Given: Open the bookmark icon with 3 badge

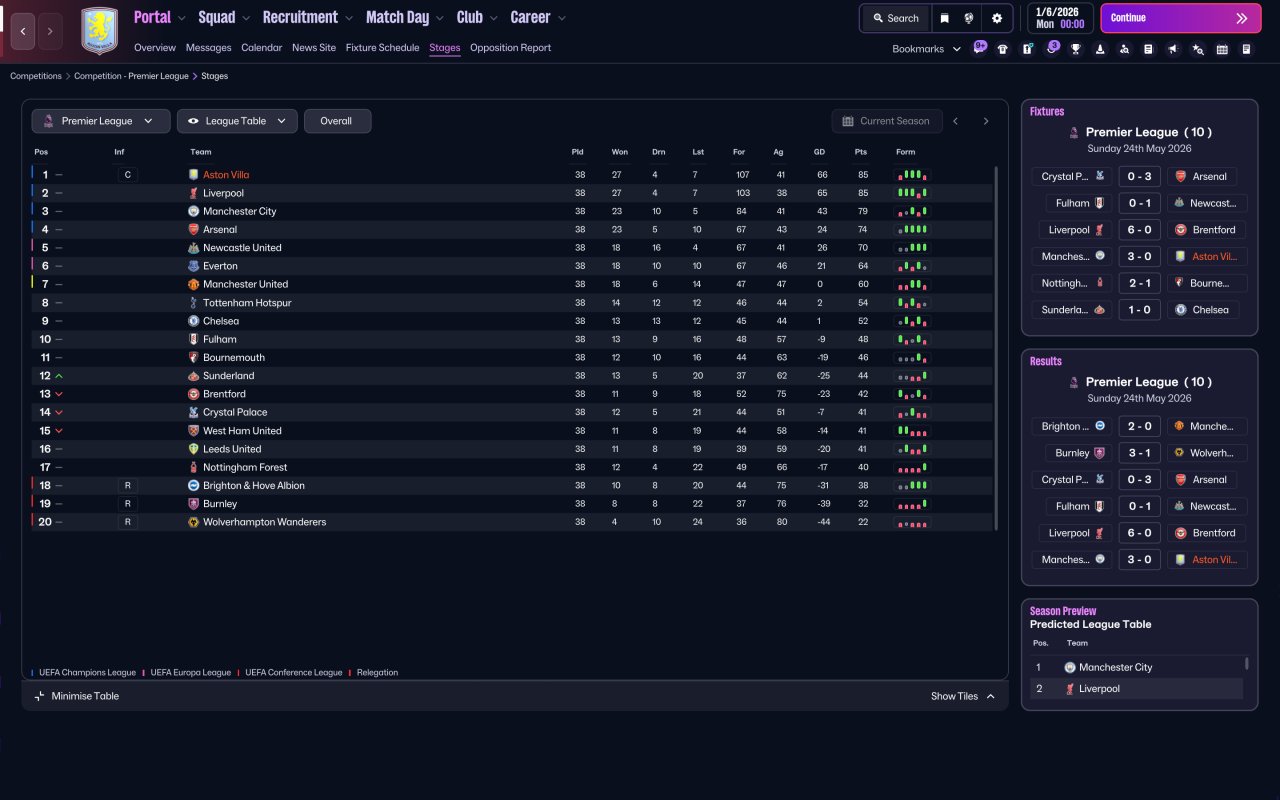Looking at the screenshot, I should pos(1051,48).
